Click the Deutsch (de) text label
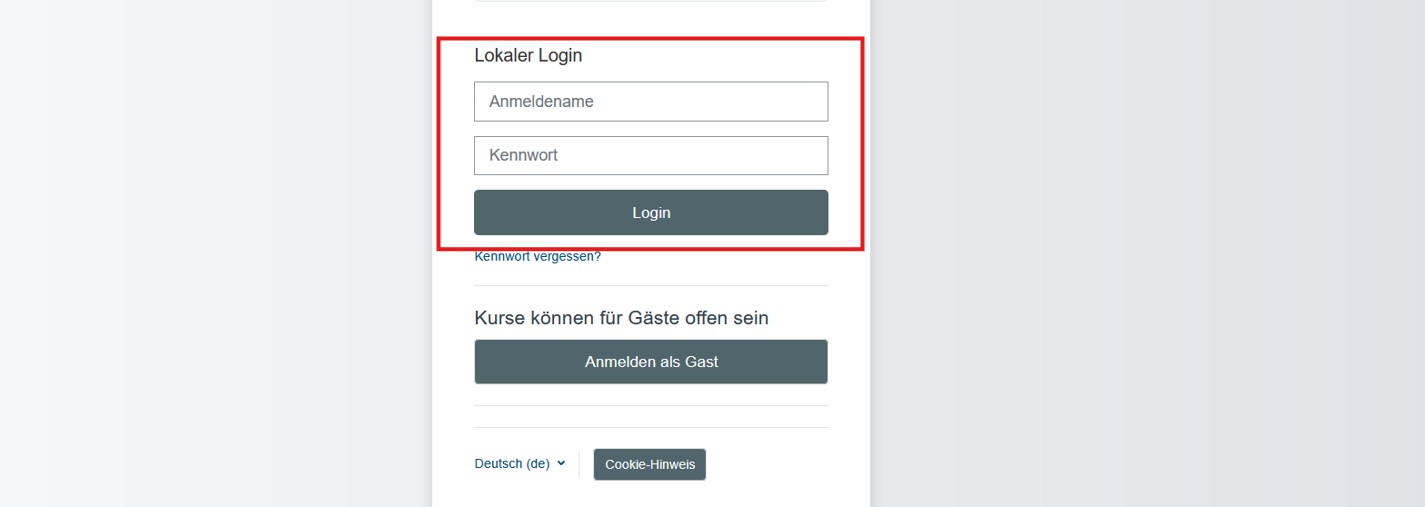 tap(512, 464)
